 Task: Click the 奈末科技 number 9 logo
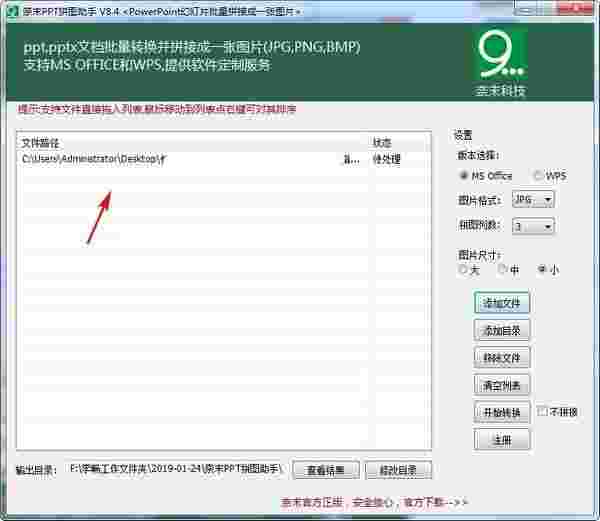tap(501, 54)
